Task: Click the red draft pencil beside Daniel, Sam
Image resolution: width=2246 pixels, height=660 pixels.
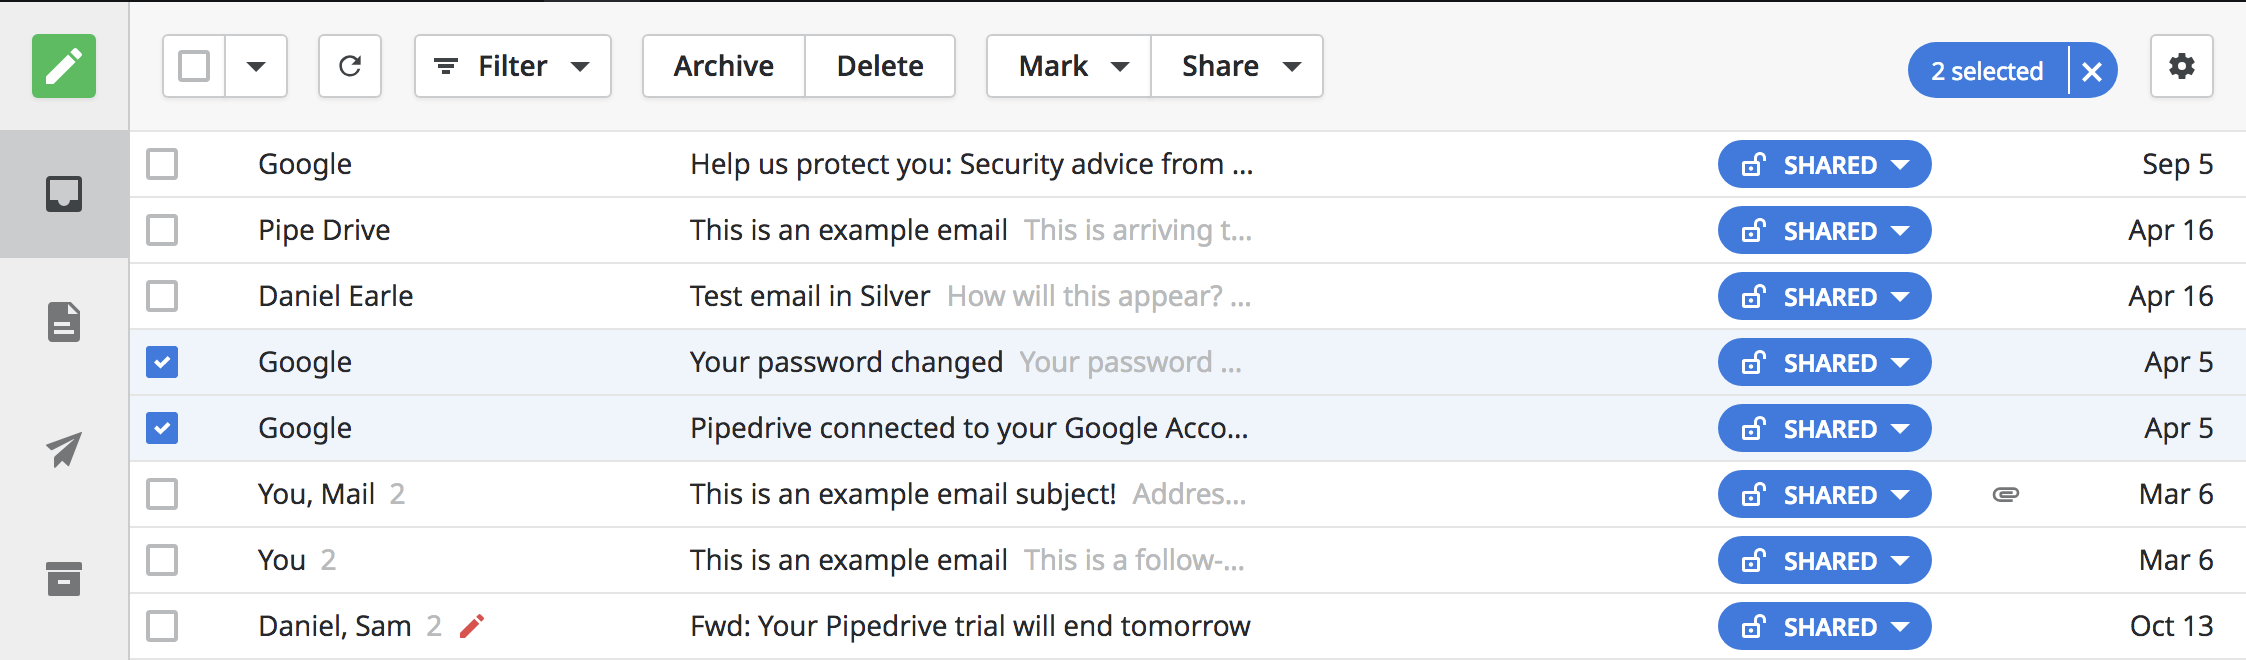Action: point(472,626)
